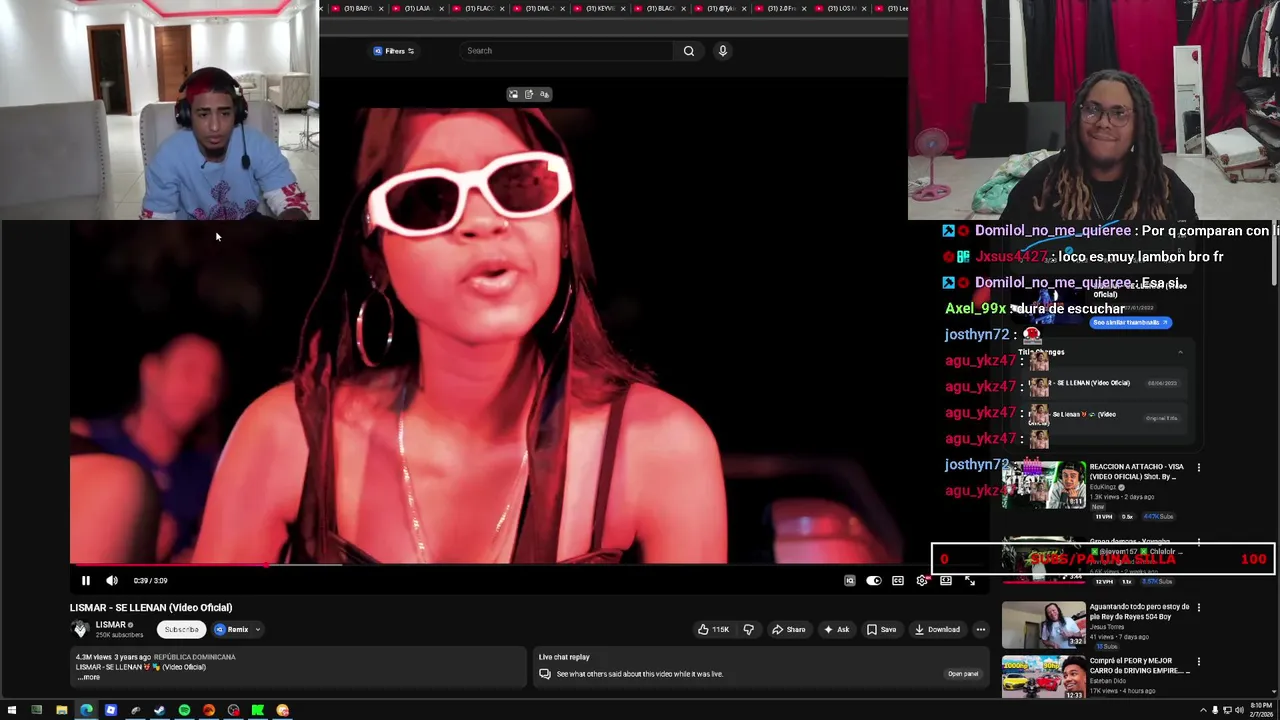Click the translate overlay icon above video
The height and width of the screenshot is (720, 1280).
544,94
